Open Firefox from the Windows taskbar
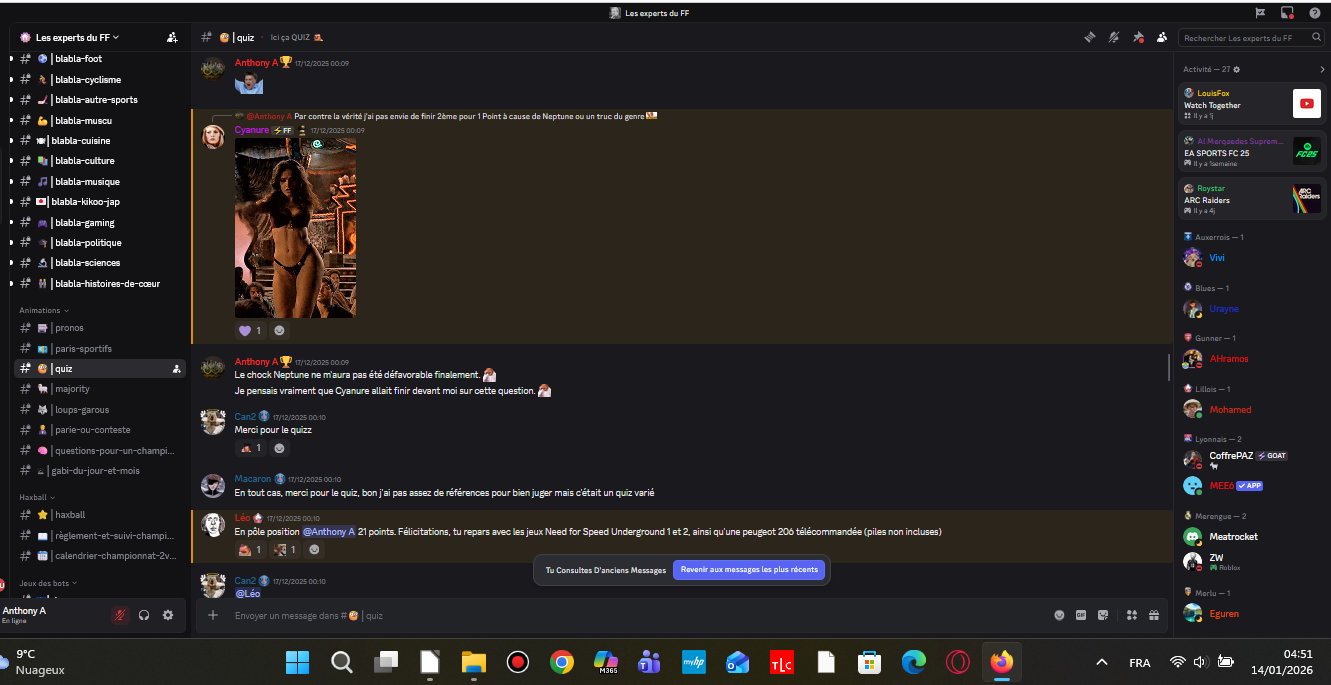1331x685 pixels. coord(1001,662)
